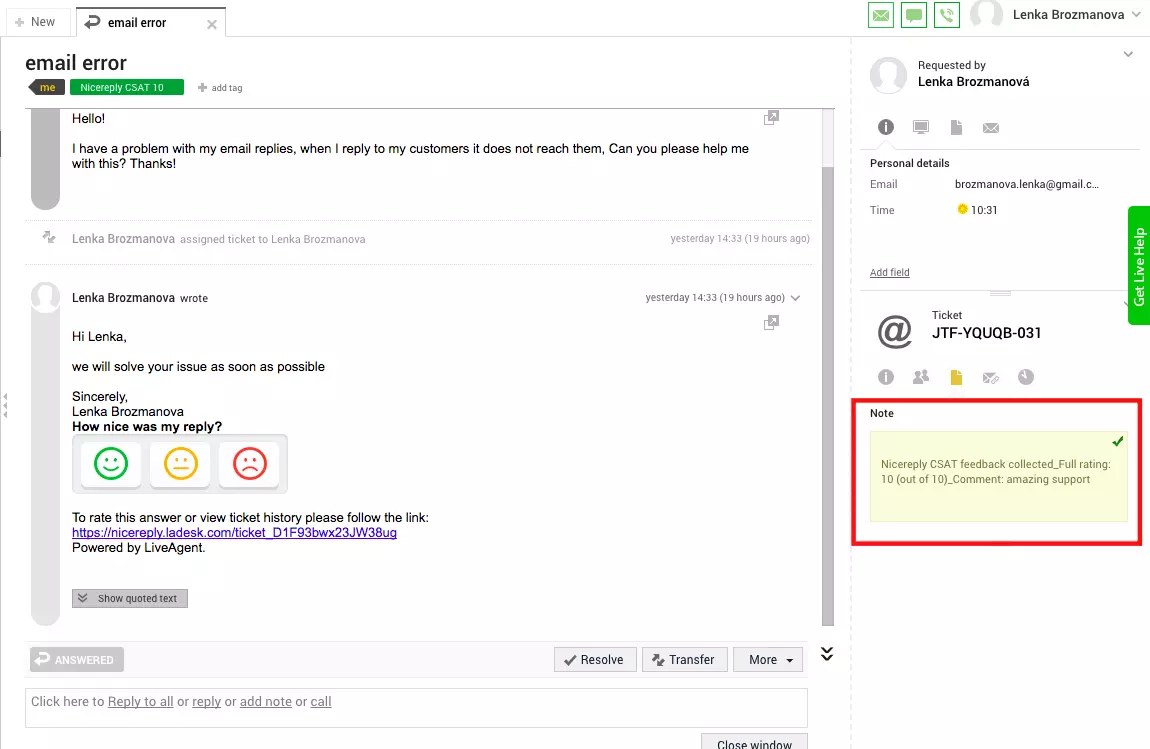Click the Show quoted text expander
Image resolution: width=1150 pixels, height=749 pixels.
click(129, 597)
